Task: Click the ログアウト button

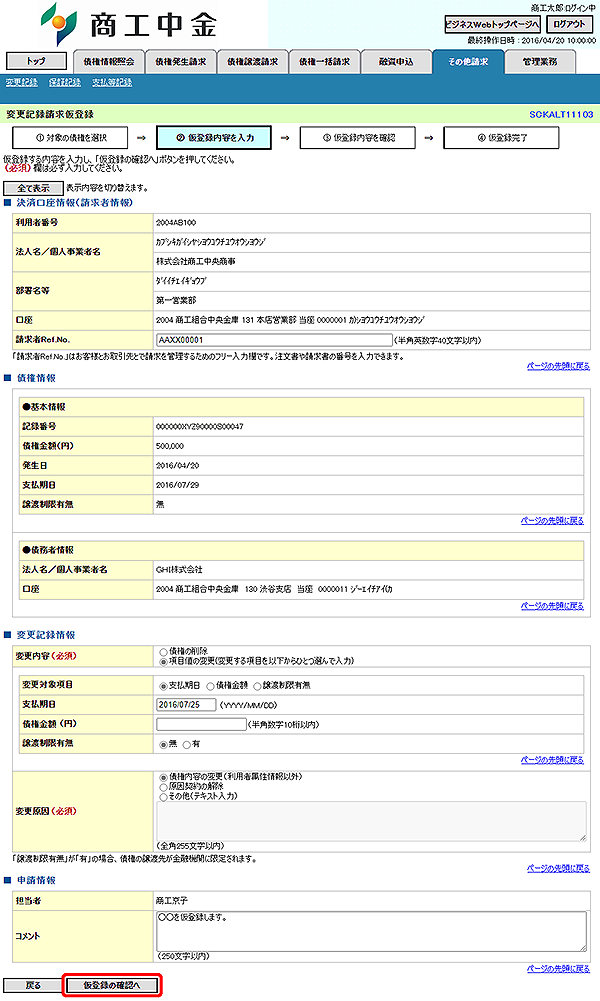Action: point(569,24)
